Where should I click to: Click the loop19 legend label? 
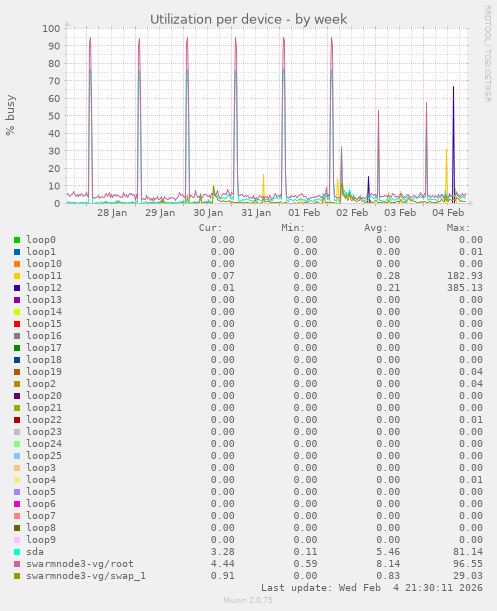[44, 372]
